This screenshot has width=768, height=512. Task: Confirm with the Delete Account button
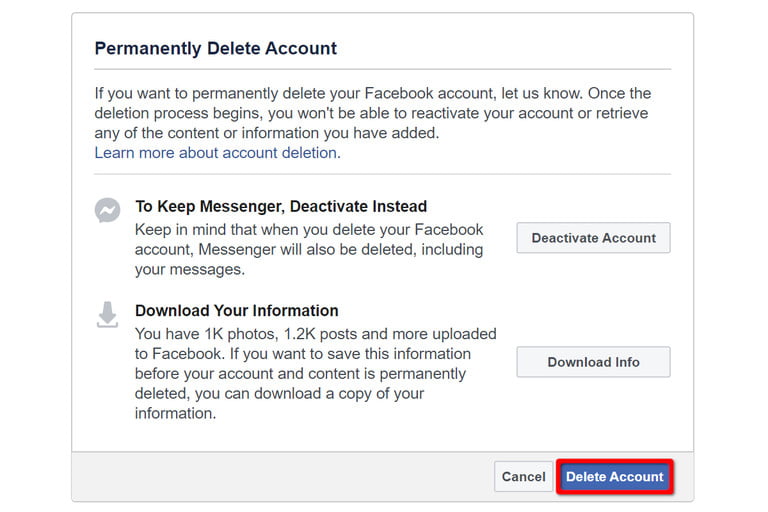[614, 477]
